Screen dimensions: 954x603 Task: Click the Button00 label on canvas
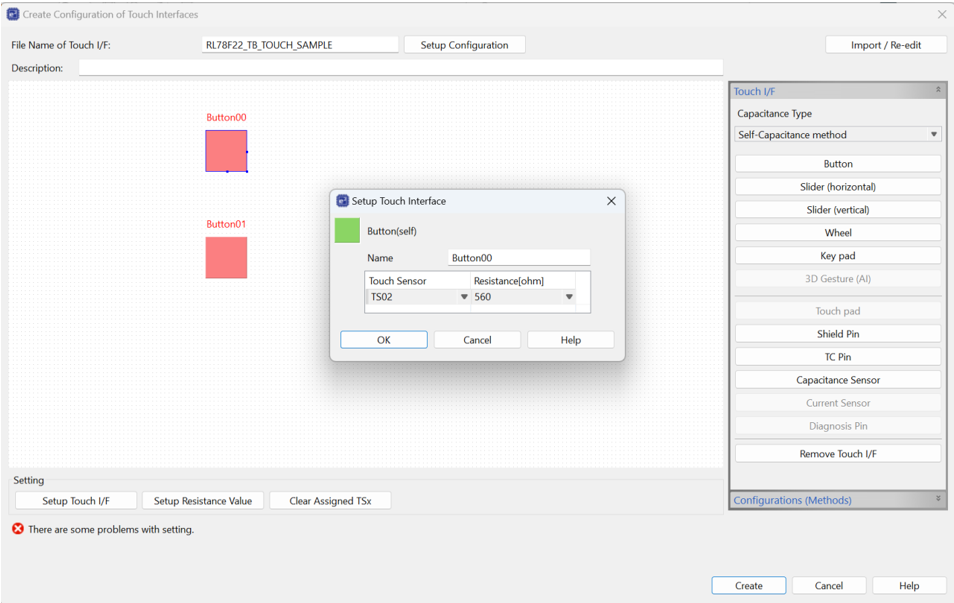[x=226, y=117]
